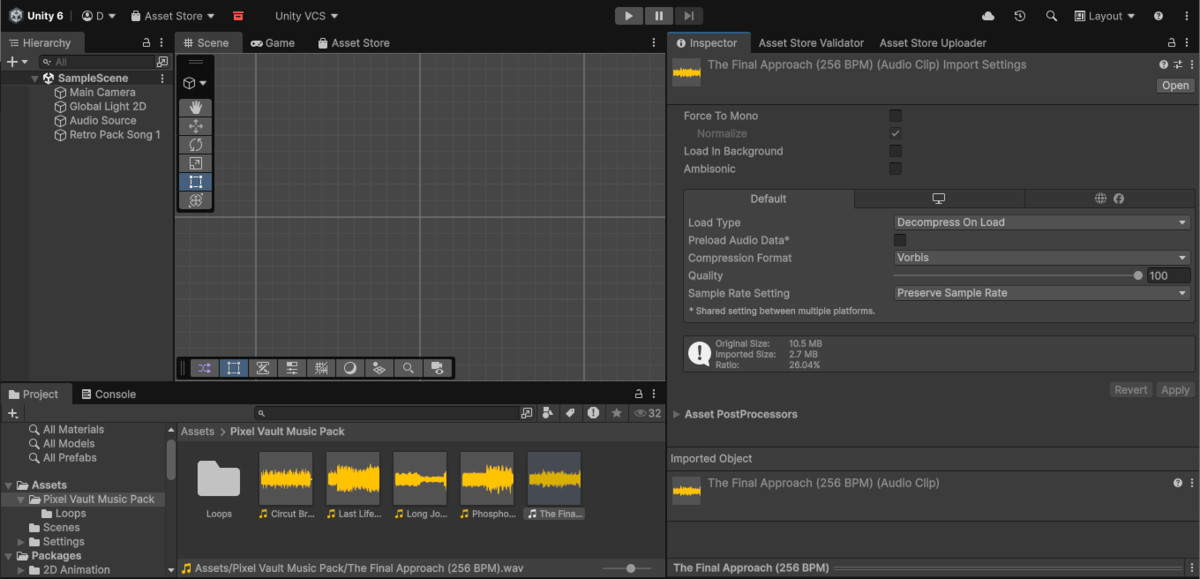Select the desktop platform settings tab

click(x=939, y=198)
